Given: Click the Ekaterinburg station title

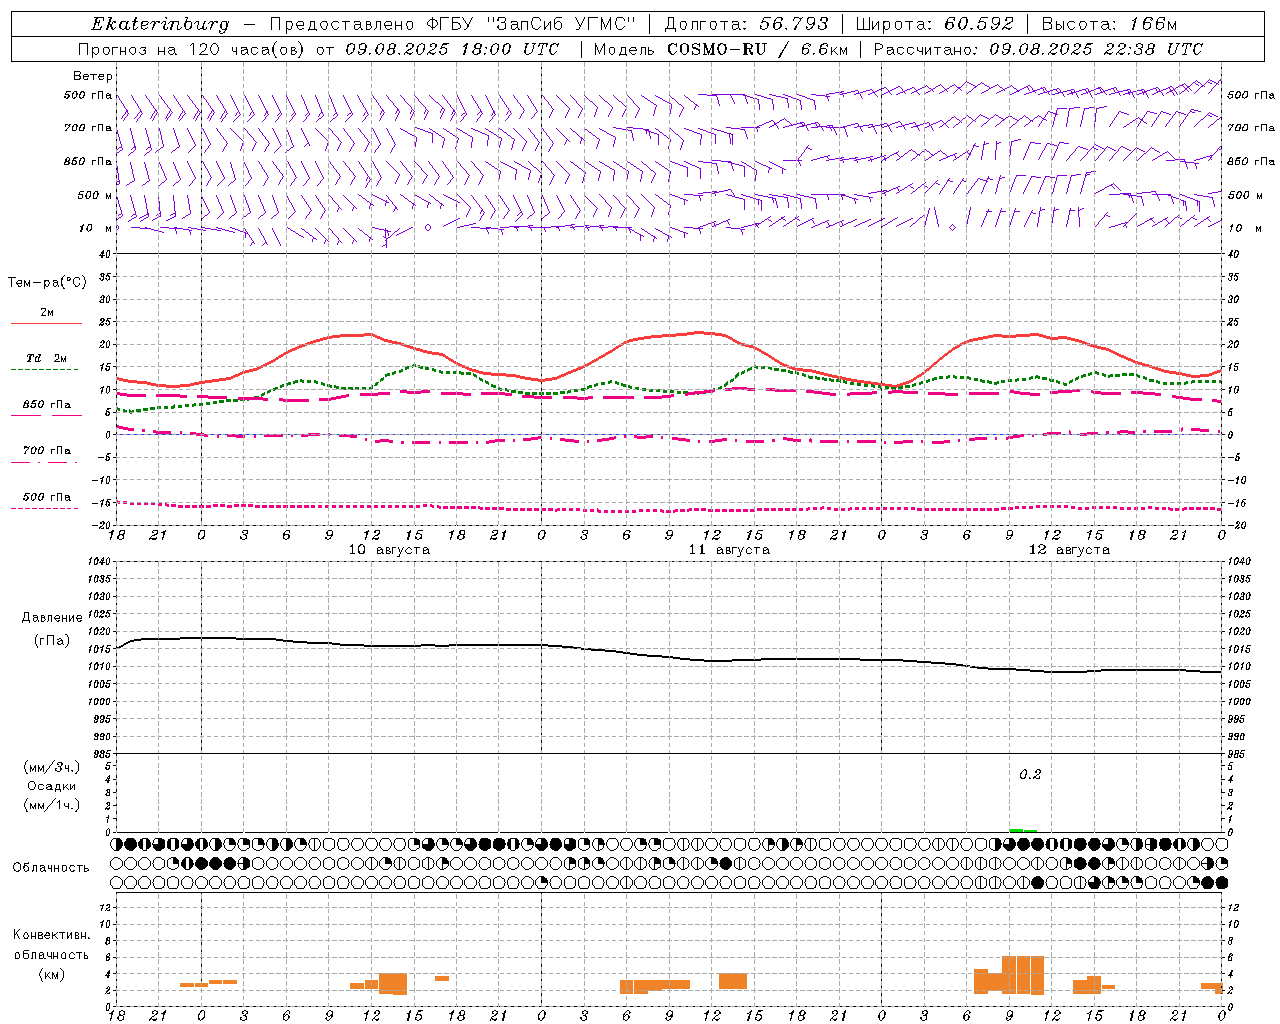Looking at the screenshot, I should coord(160,24).
